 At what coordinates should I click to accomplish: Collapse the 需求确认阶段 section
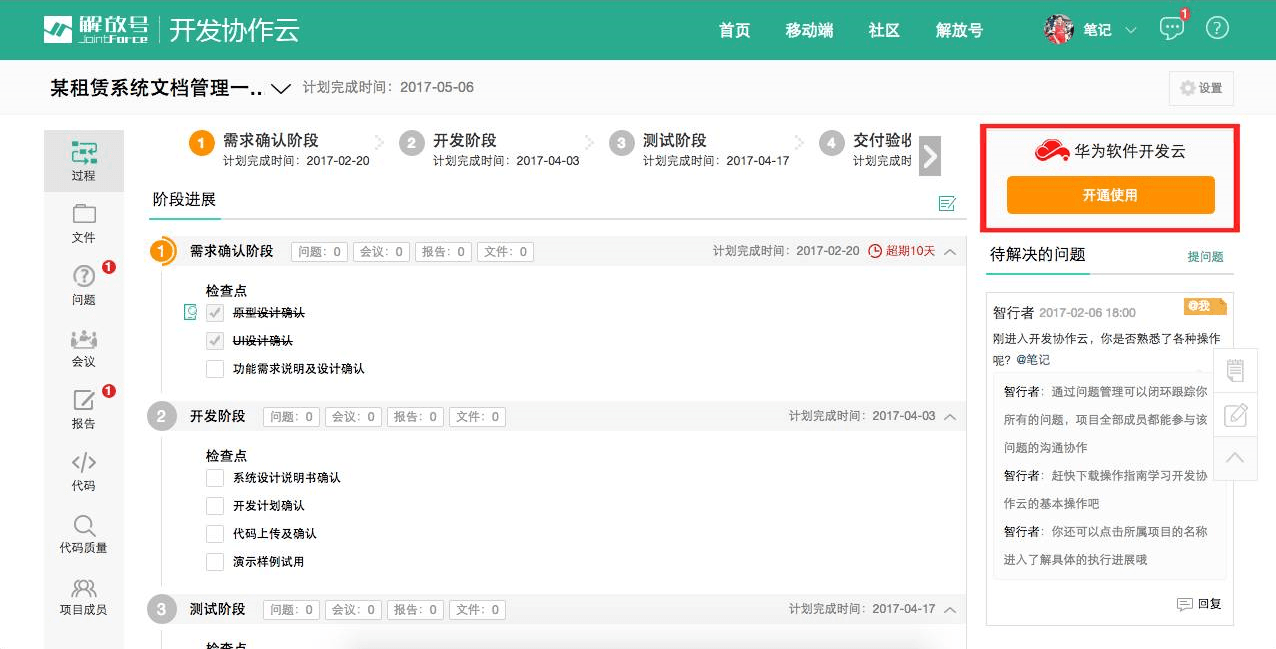point(949,252)
